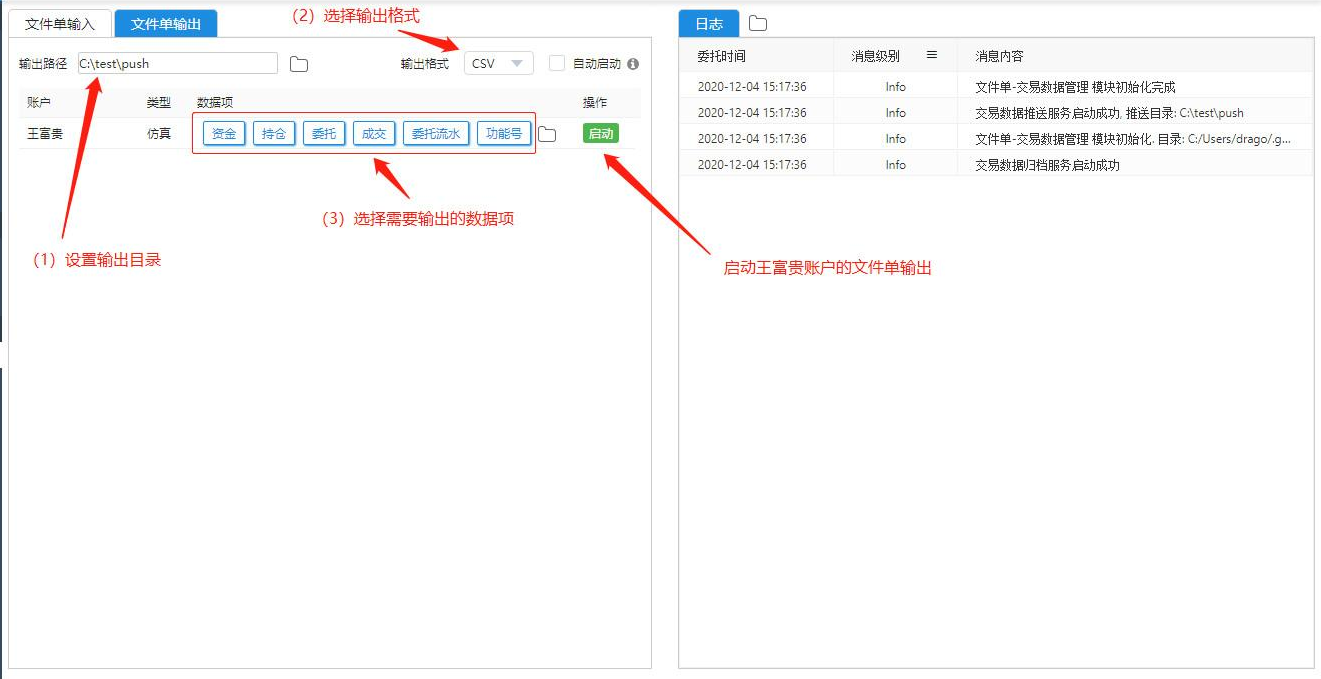Toggle the 功能号 data item

point(504,133)
